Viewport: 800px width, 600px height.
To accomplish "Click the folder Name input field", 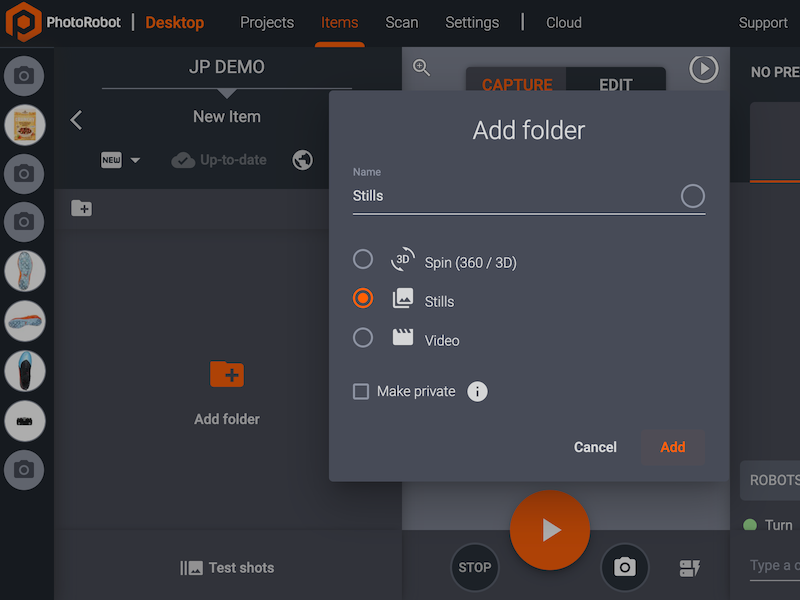I will point(510,196).
